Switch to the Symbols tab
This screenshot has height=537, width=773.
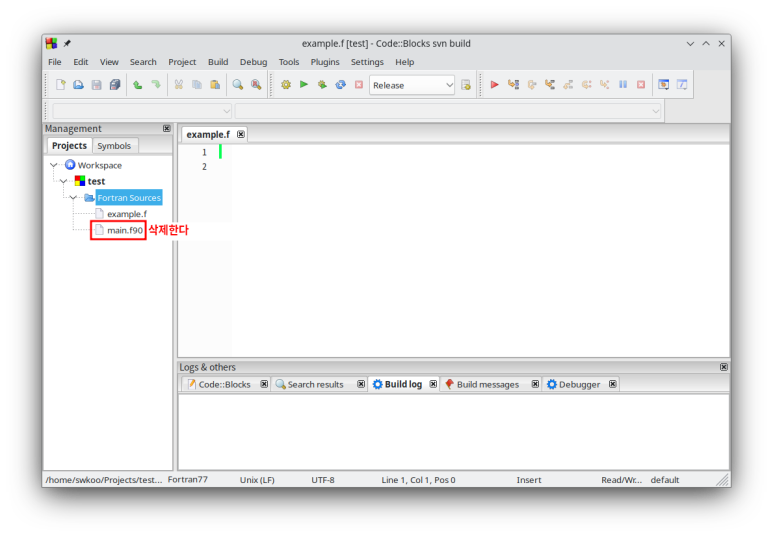[x=114, y=146]
